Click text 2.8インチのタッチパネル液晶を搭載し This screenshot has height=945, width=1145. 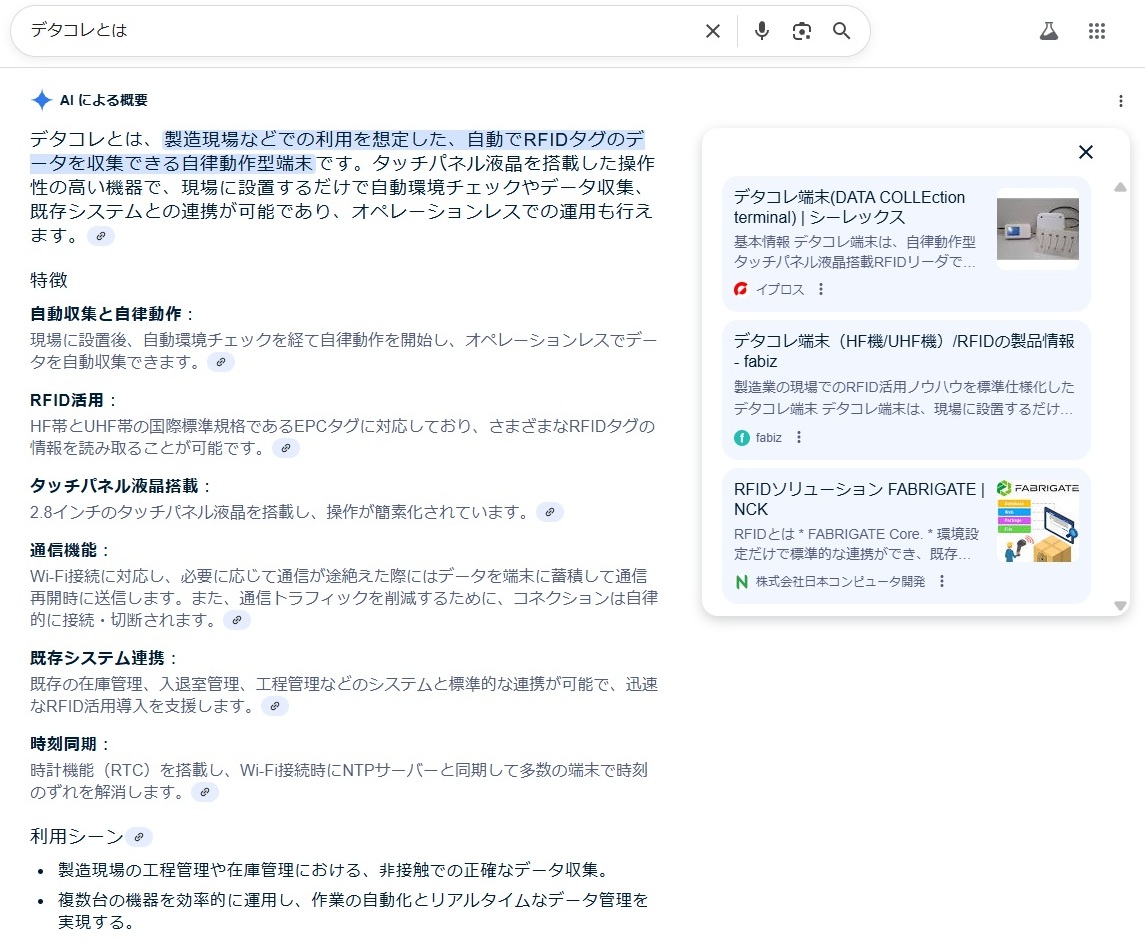click(280, 512)
